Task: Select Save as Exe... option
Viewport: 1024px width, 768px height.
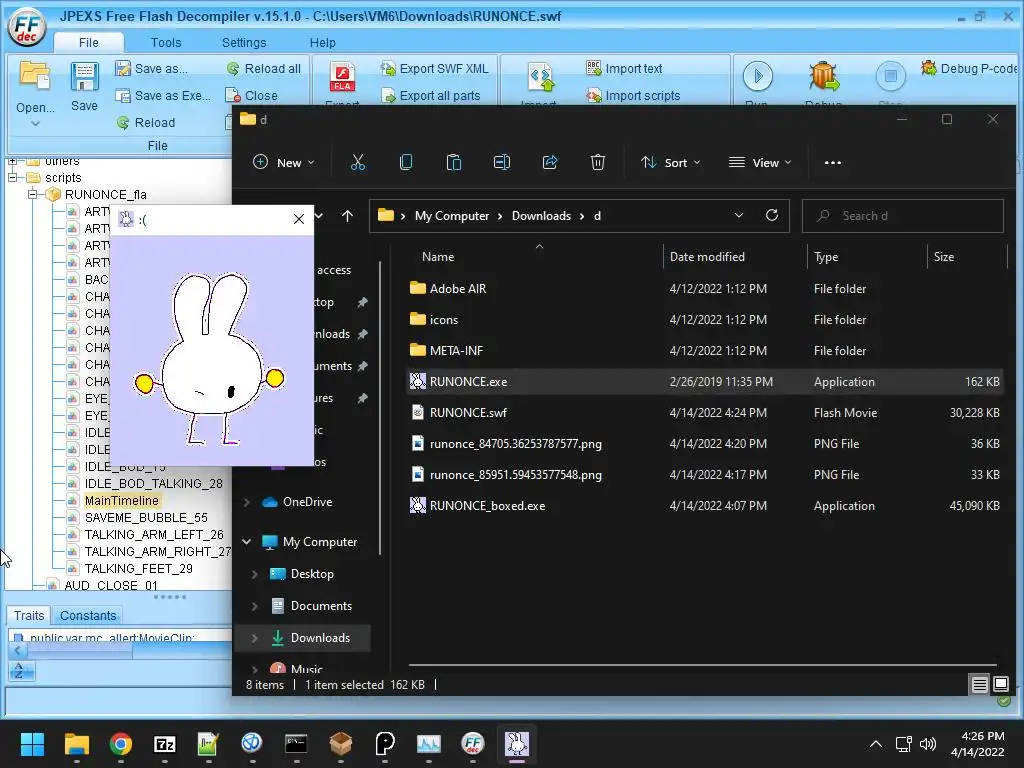Action: tap(163, 95)
